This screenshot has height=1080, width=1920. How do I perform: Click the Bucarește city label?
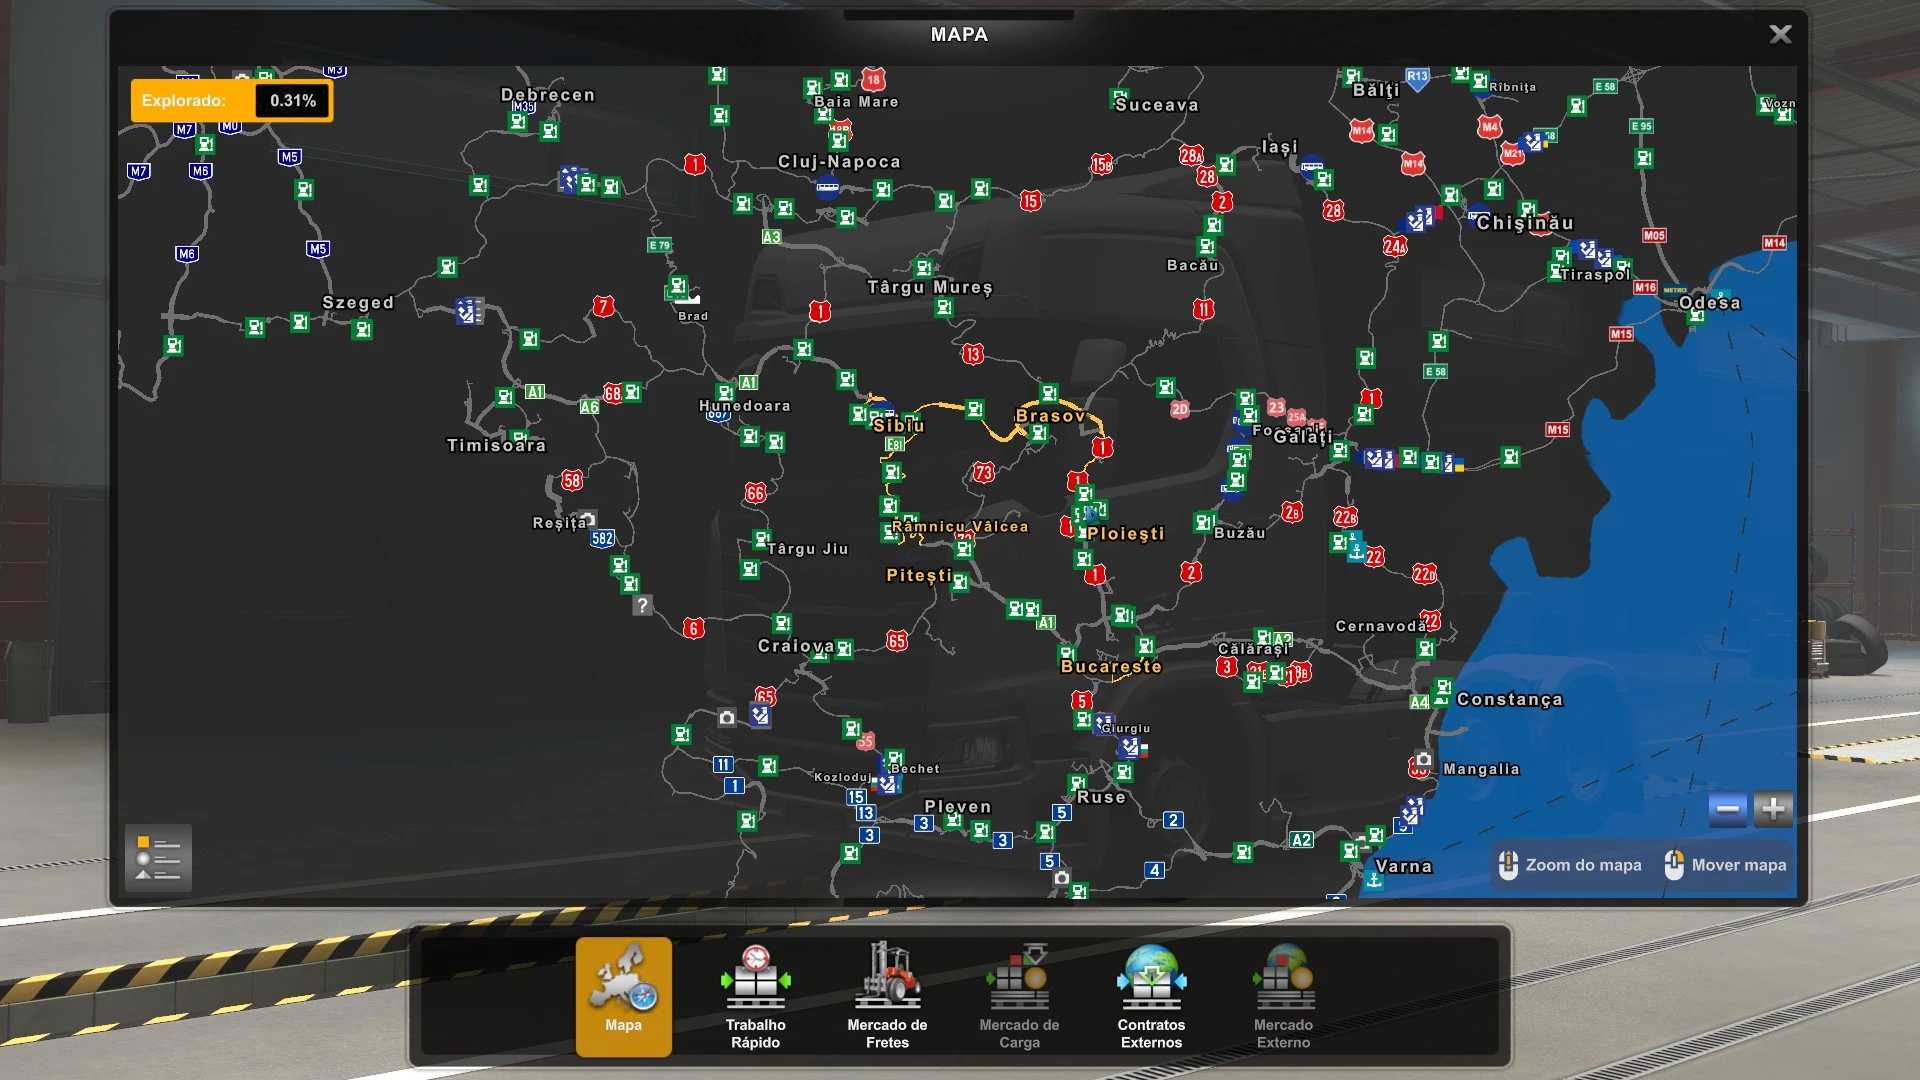pos(1111,667)
